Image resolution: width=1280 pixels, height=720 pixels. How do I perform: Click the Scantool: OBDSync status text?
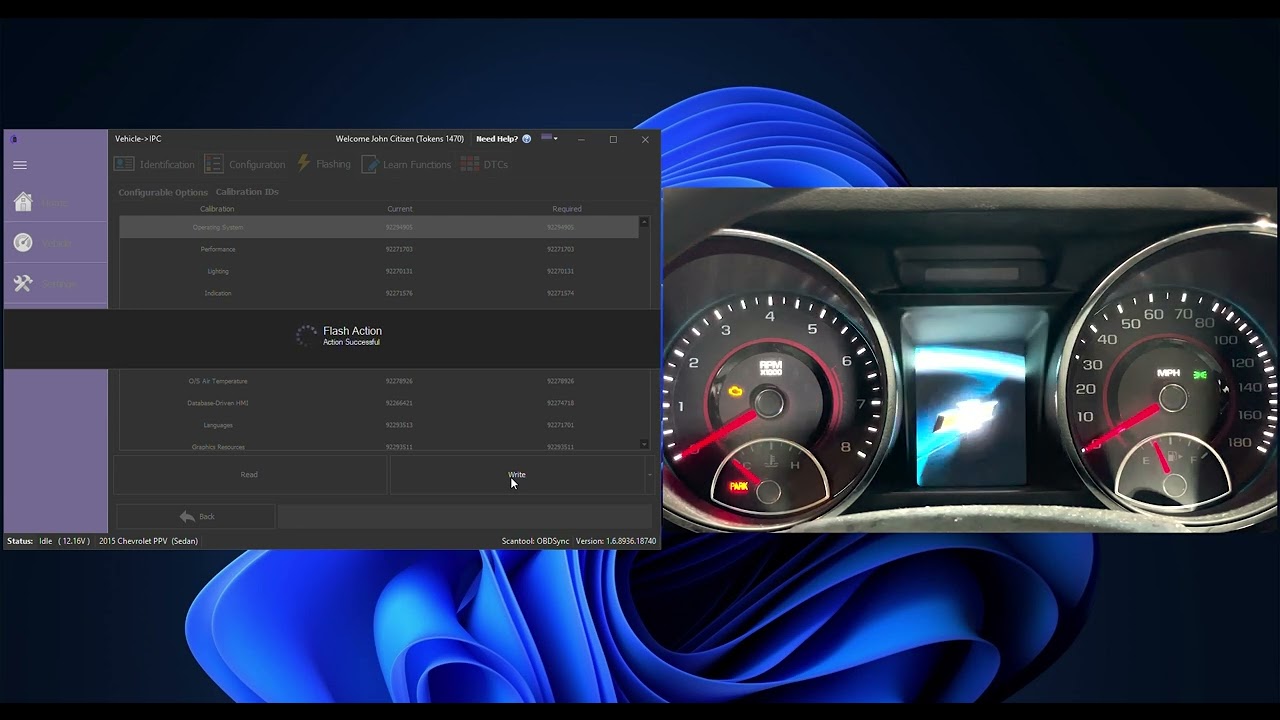click(x=535, y=541)
